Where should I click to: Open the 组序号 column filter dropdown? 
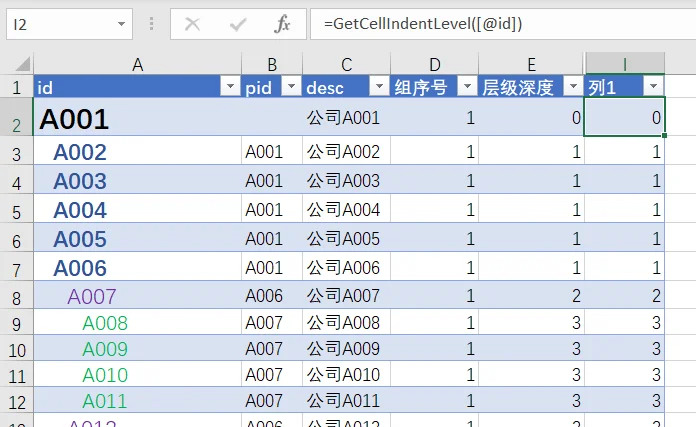[x=467, y=86]
